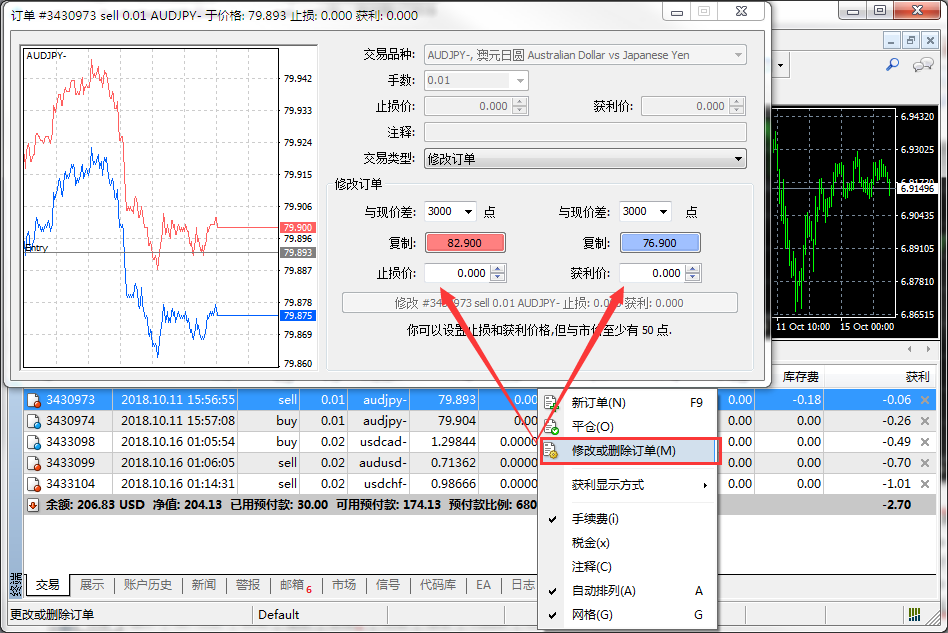
Task: Click into the 止损价 input field in 修改订单
Action: point(457,273)
